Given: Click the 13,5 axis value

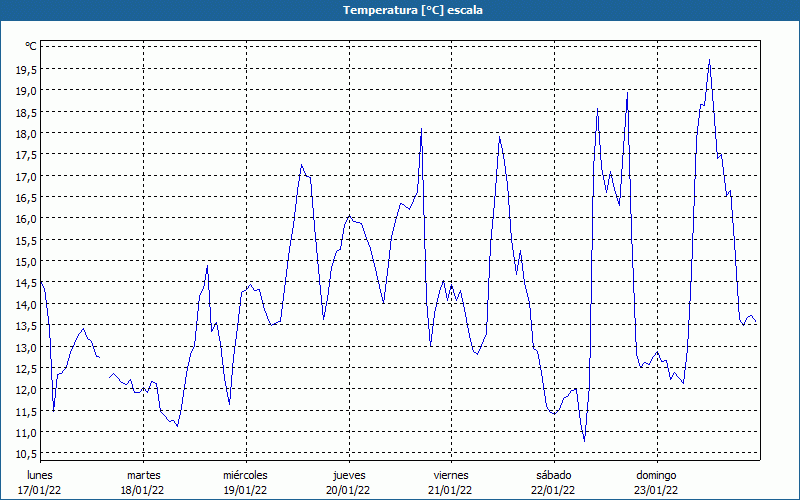Looking at the screenshot, I should click(26, 326).
